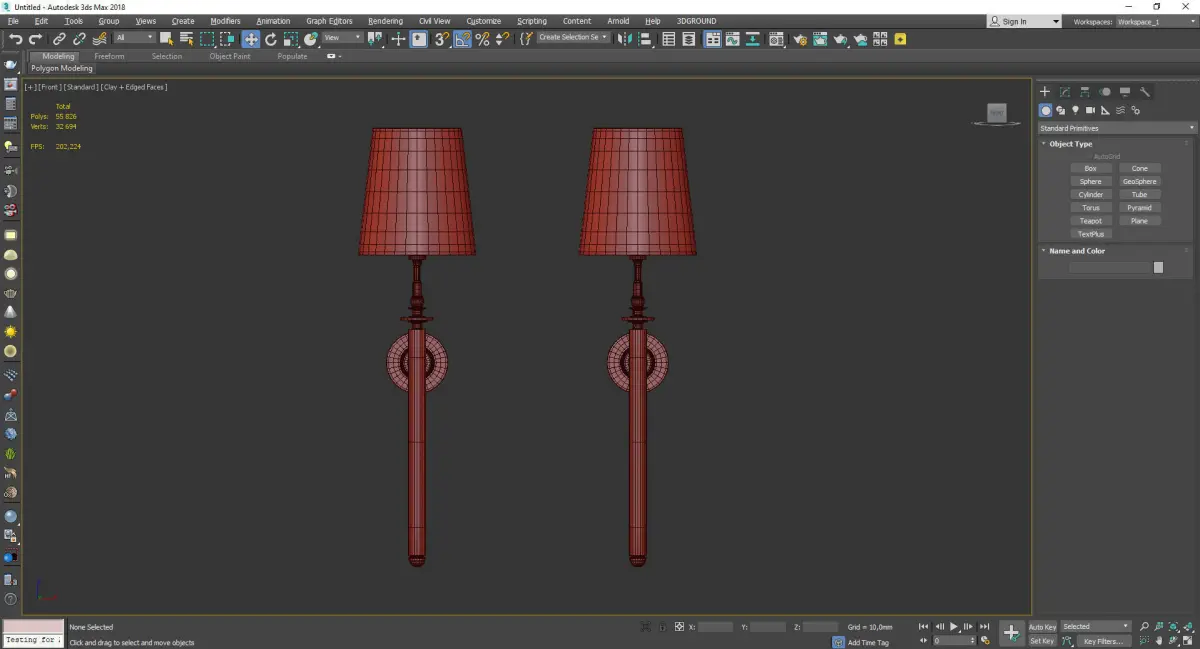Click the Mirror tool icon
This screenshot has width=1200, height=649.
(x=623, y=39)
